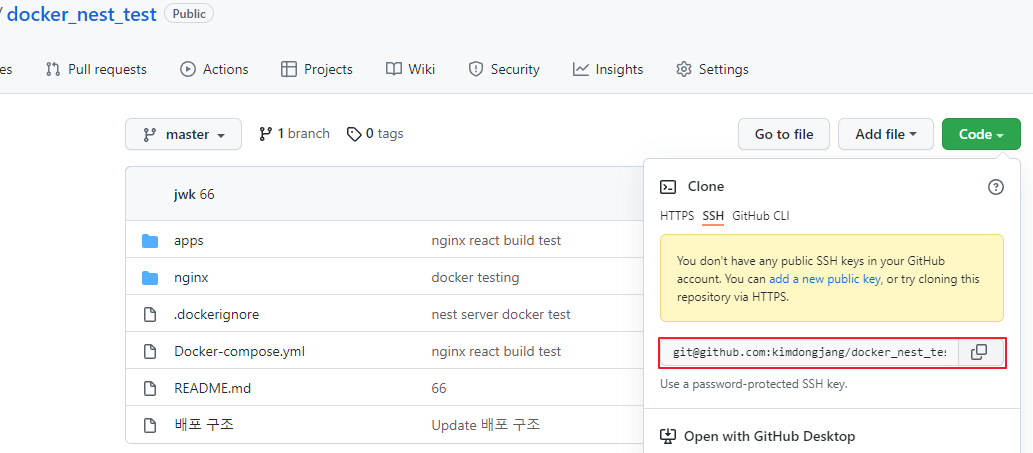1033x453 pixels.
Task: Open the Pull requests tab
Action: coord(96,69)
